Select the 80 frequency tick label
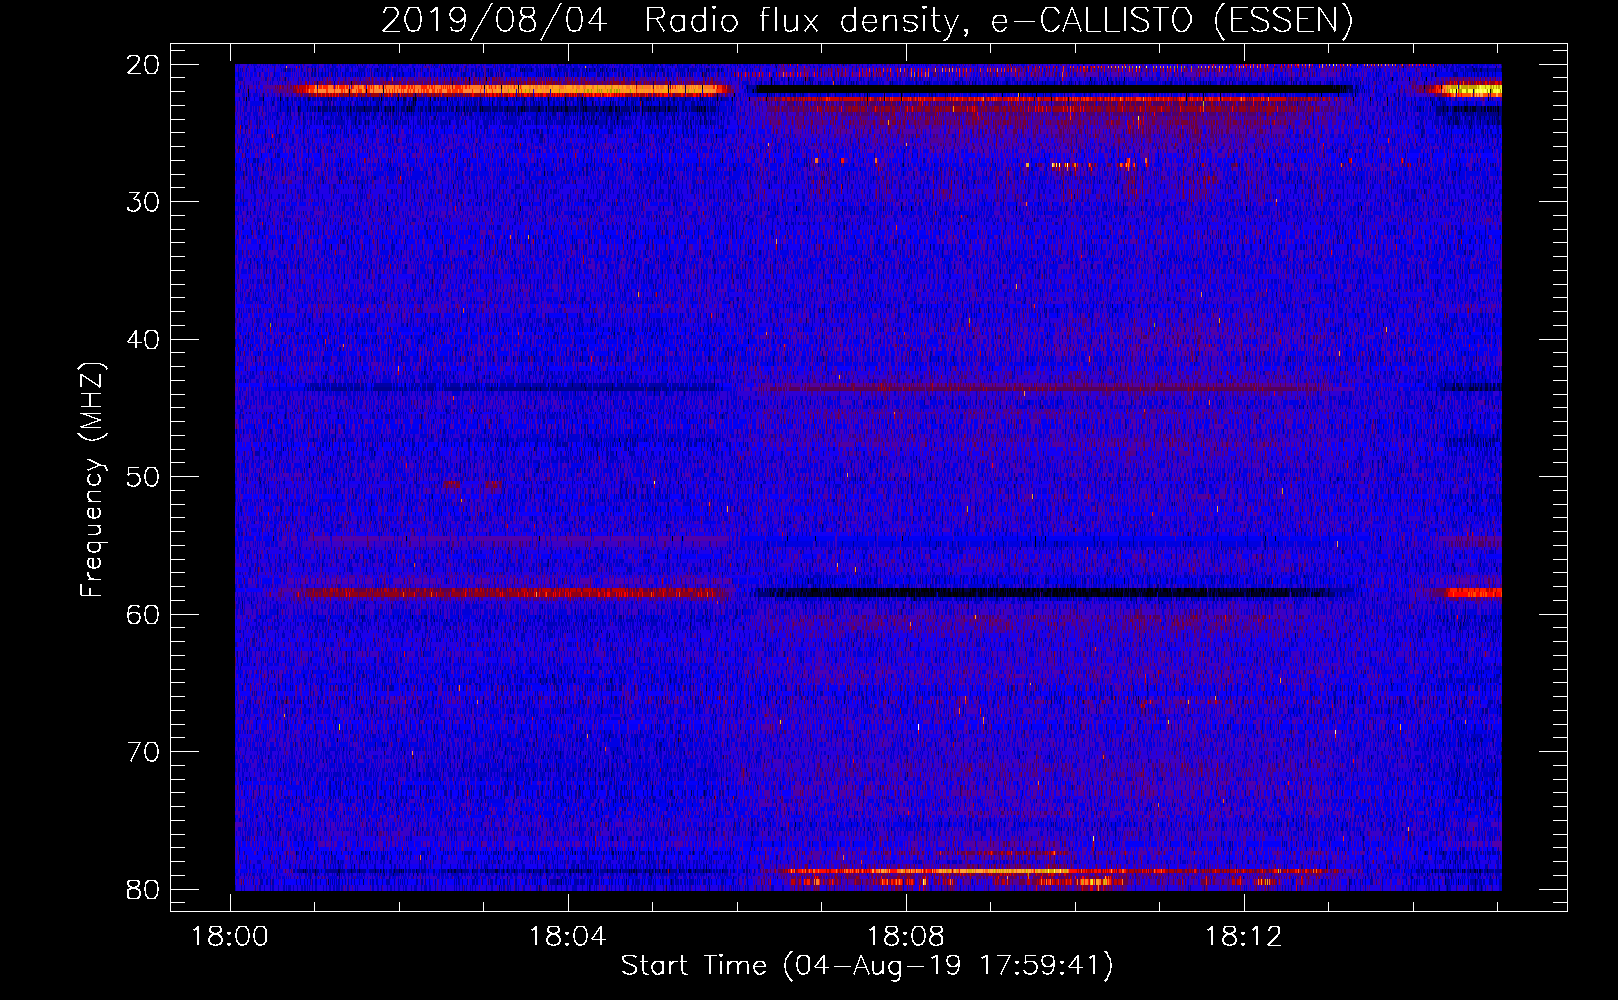Viewport: 1618px width, 1000px height. [144, 889]
